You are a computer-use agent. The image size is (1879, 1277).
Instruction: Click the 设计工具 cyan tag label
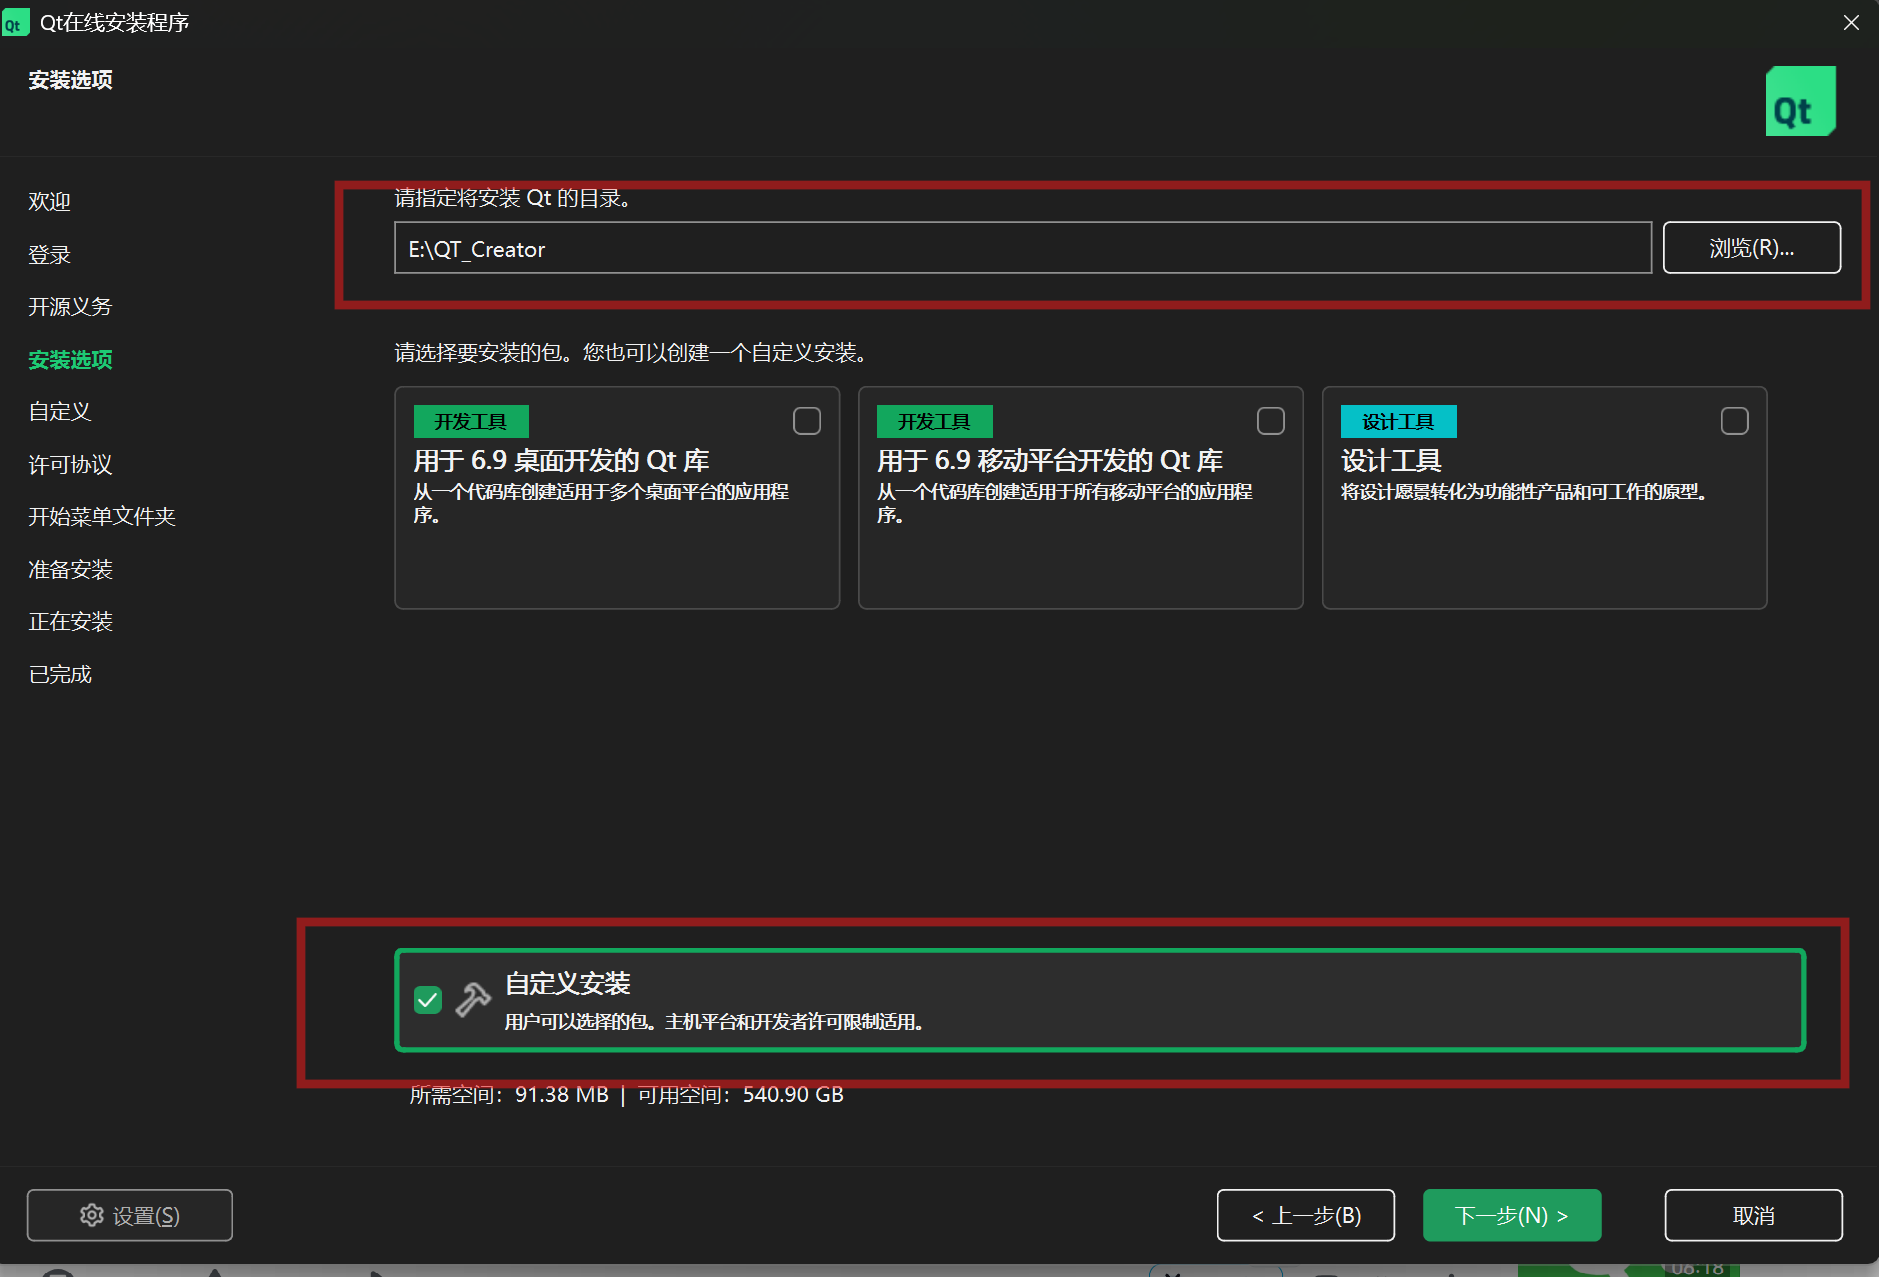pyautogui.click(x=1398, y=421)
